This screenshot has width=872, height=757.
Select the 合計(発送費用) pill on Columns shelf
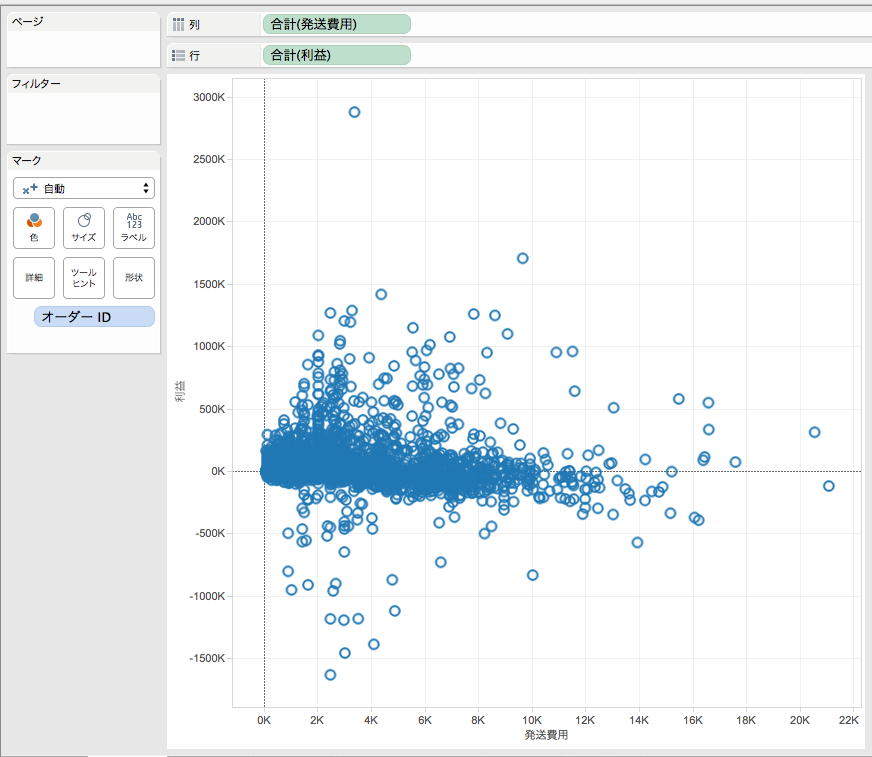336,24
